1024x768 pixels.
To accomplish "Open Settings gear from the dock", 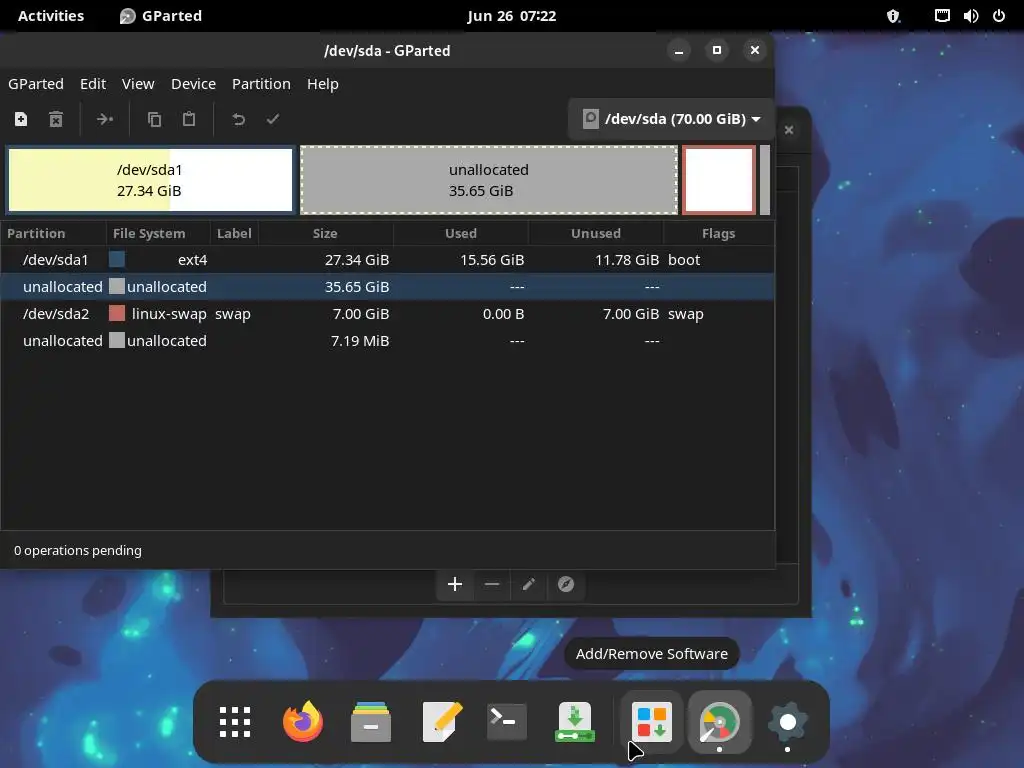I will pyautogui.click(x=788, y=722).
